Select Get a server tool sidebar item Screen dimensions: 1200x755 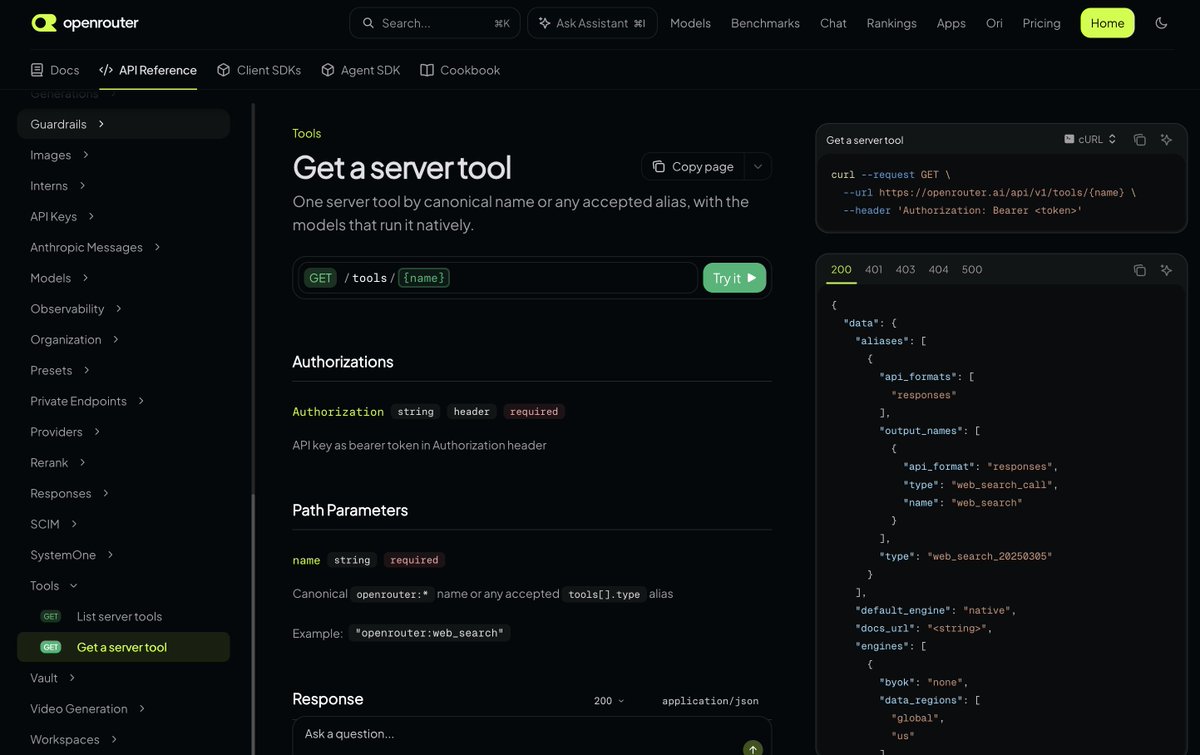[123, 647]
